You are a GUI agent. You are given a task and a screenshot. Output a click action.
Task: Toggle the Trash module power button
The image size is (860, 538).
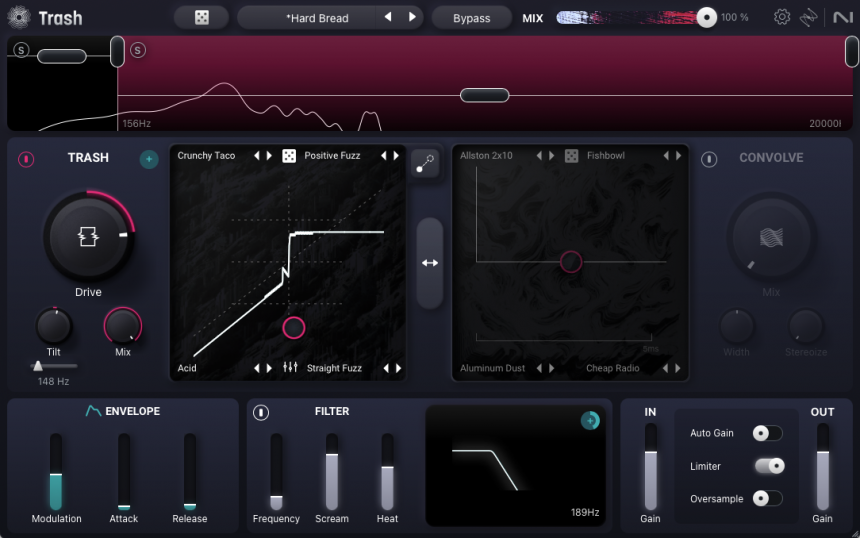coord(26,159)
